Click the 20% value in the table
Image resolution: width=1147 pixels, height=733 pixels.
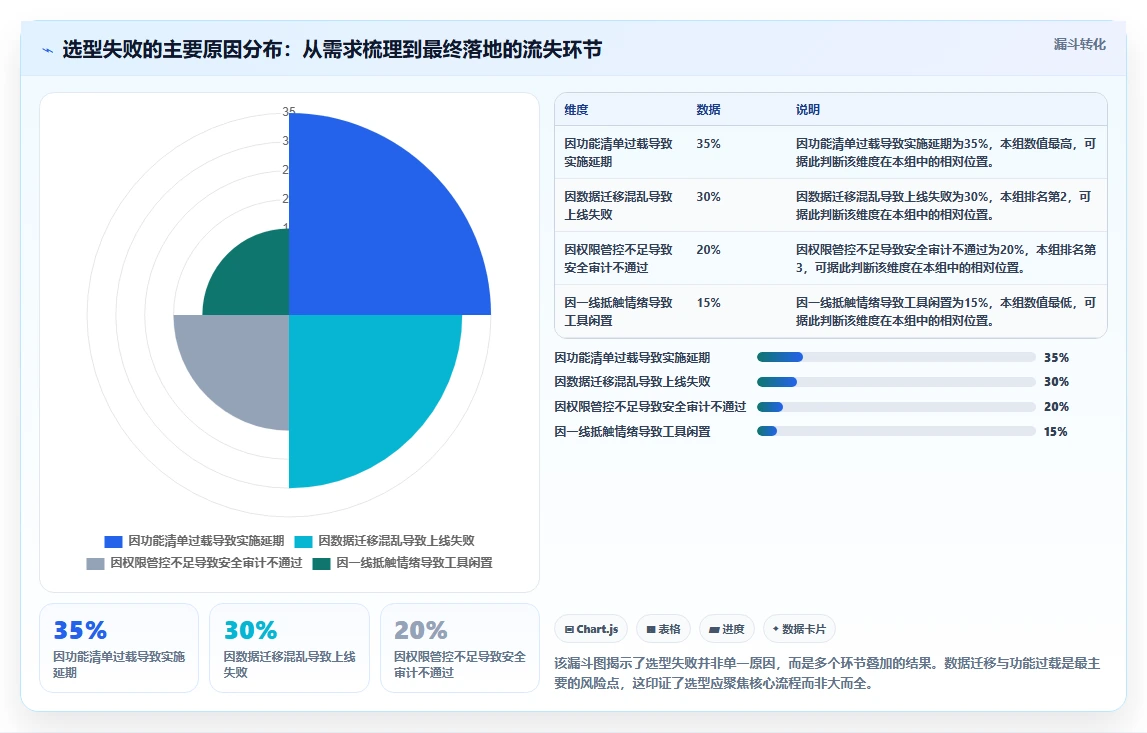point(708,249)
